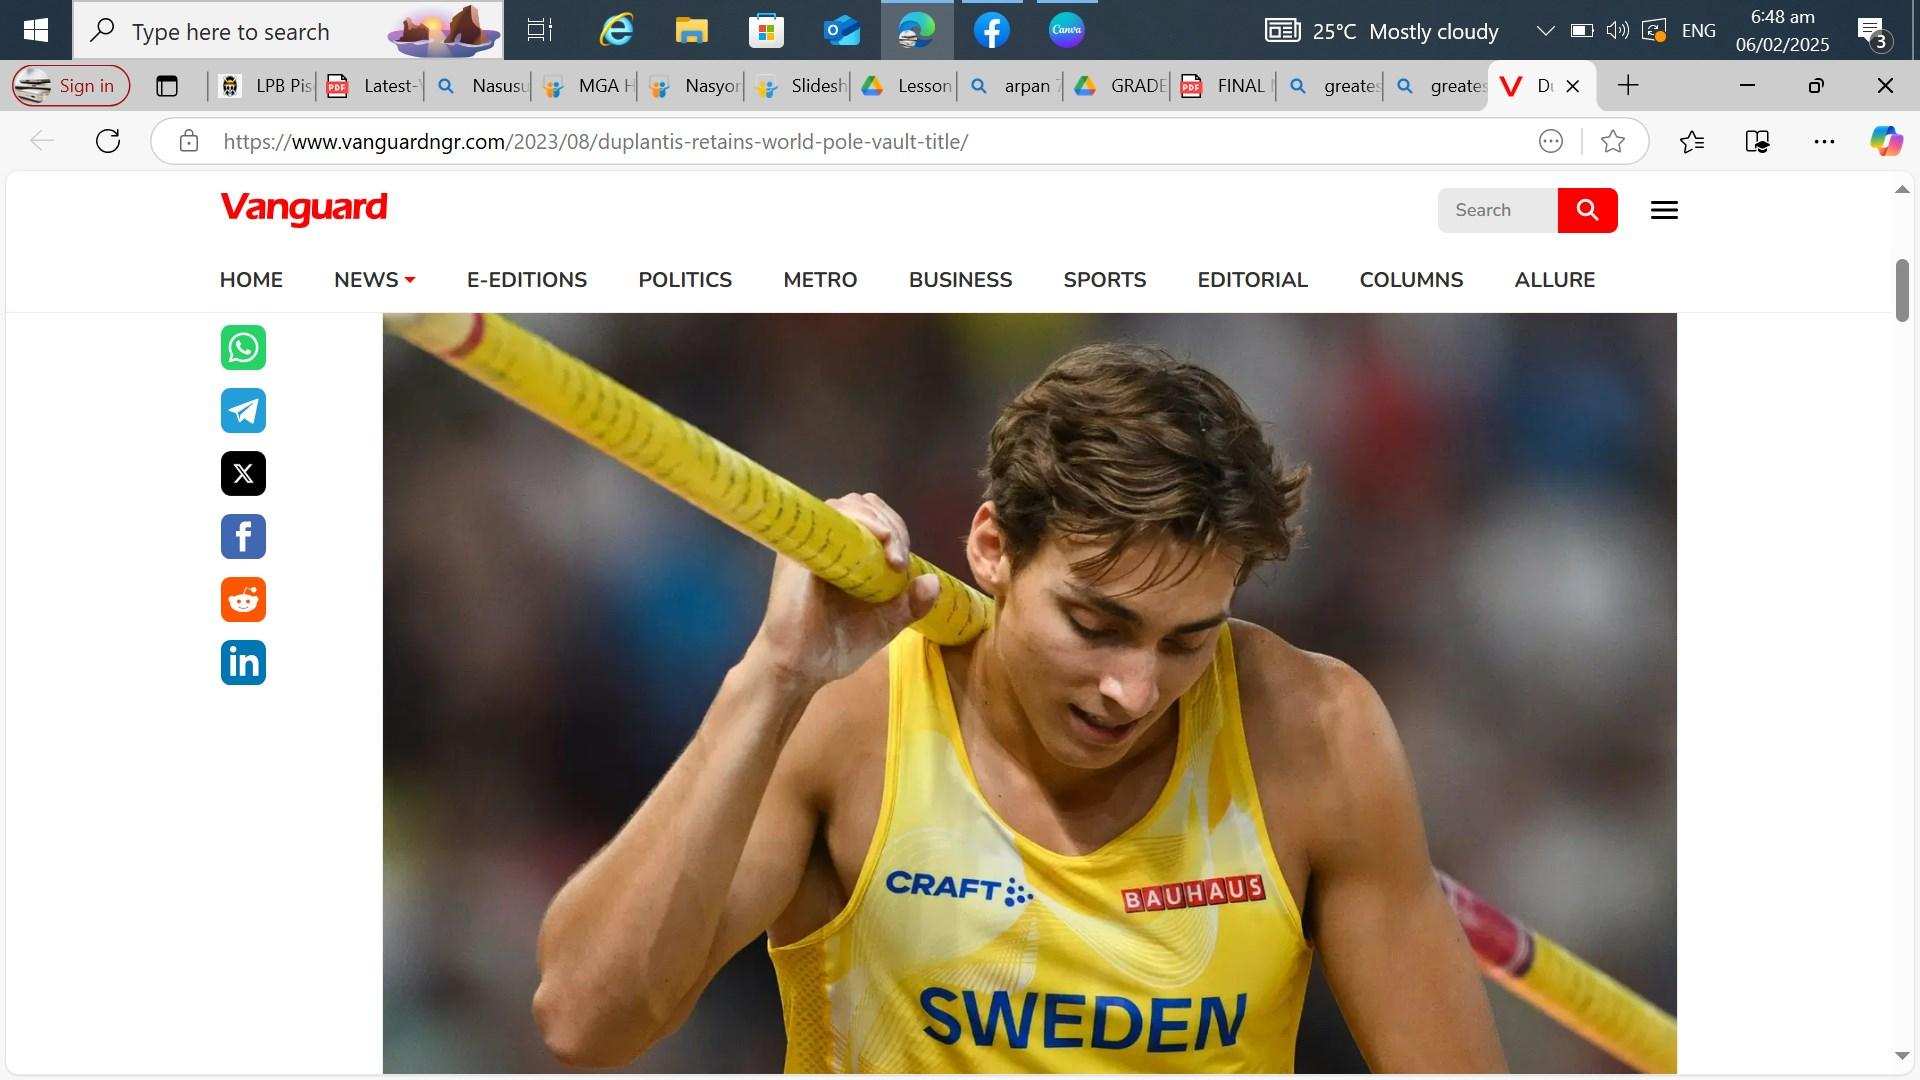Open a new browser tab
Image resolution: width=1920 pixels, height=1080 pixels.
[x=1628, y=86]
